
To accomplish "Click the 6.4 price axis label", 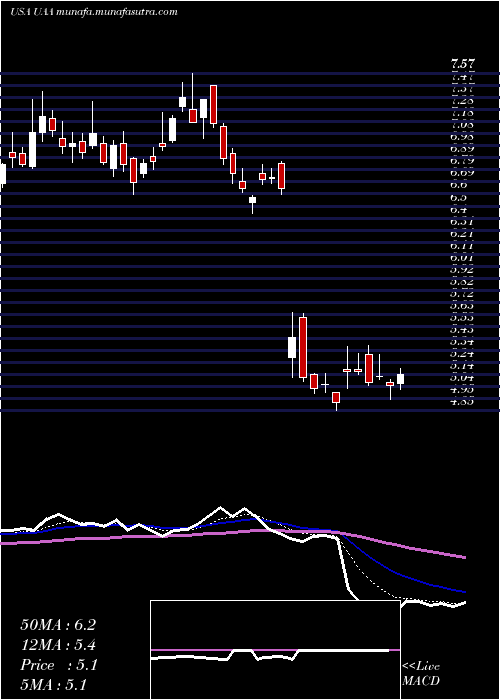I will pos(460,209).
